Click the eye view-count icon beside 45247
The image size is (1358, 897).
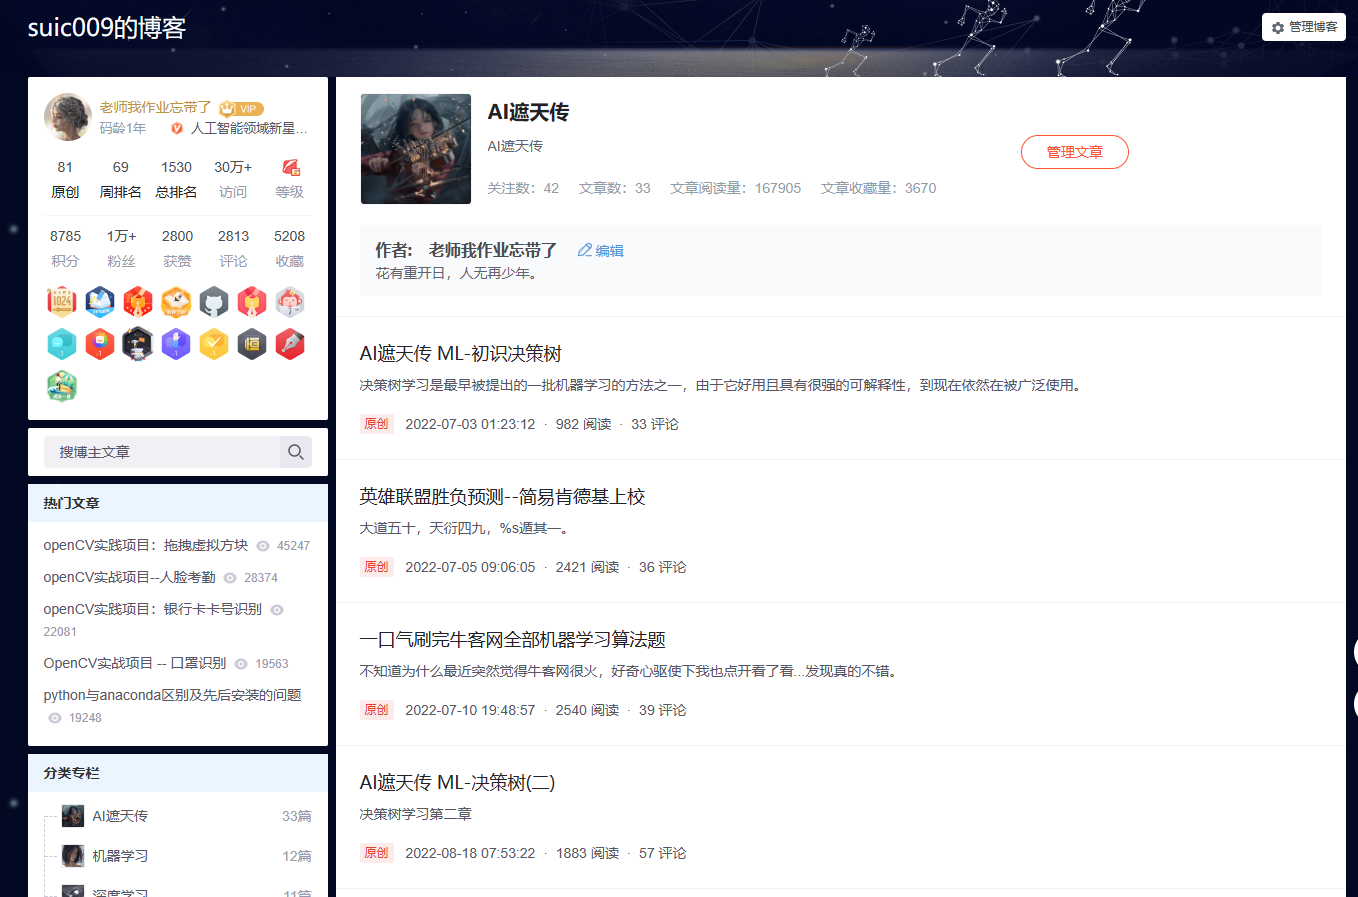click(x=263, y=546)
